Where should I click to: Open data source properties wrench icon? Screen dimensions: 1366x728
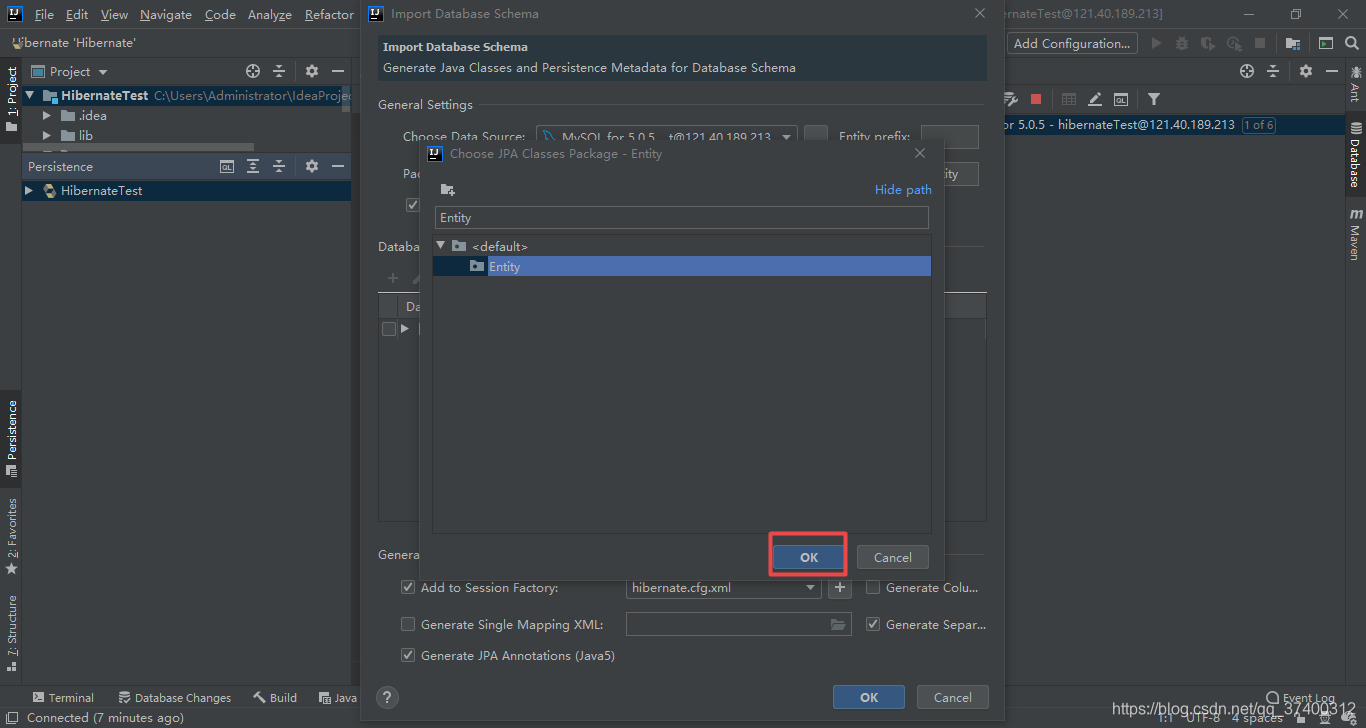click(1010, 99)
